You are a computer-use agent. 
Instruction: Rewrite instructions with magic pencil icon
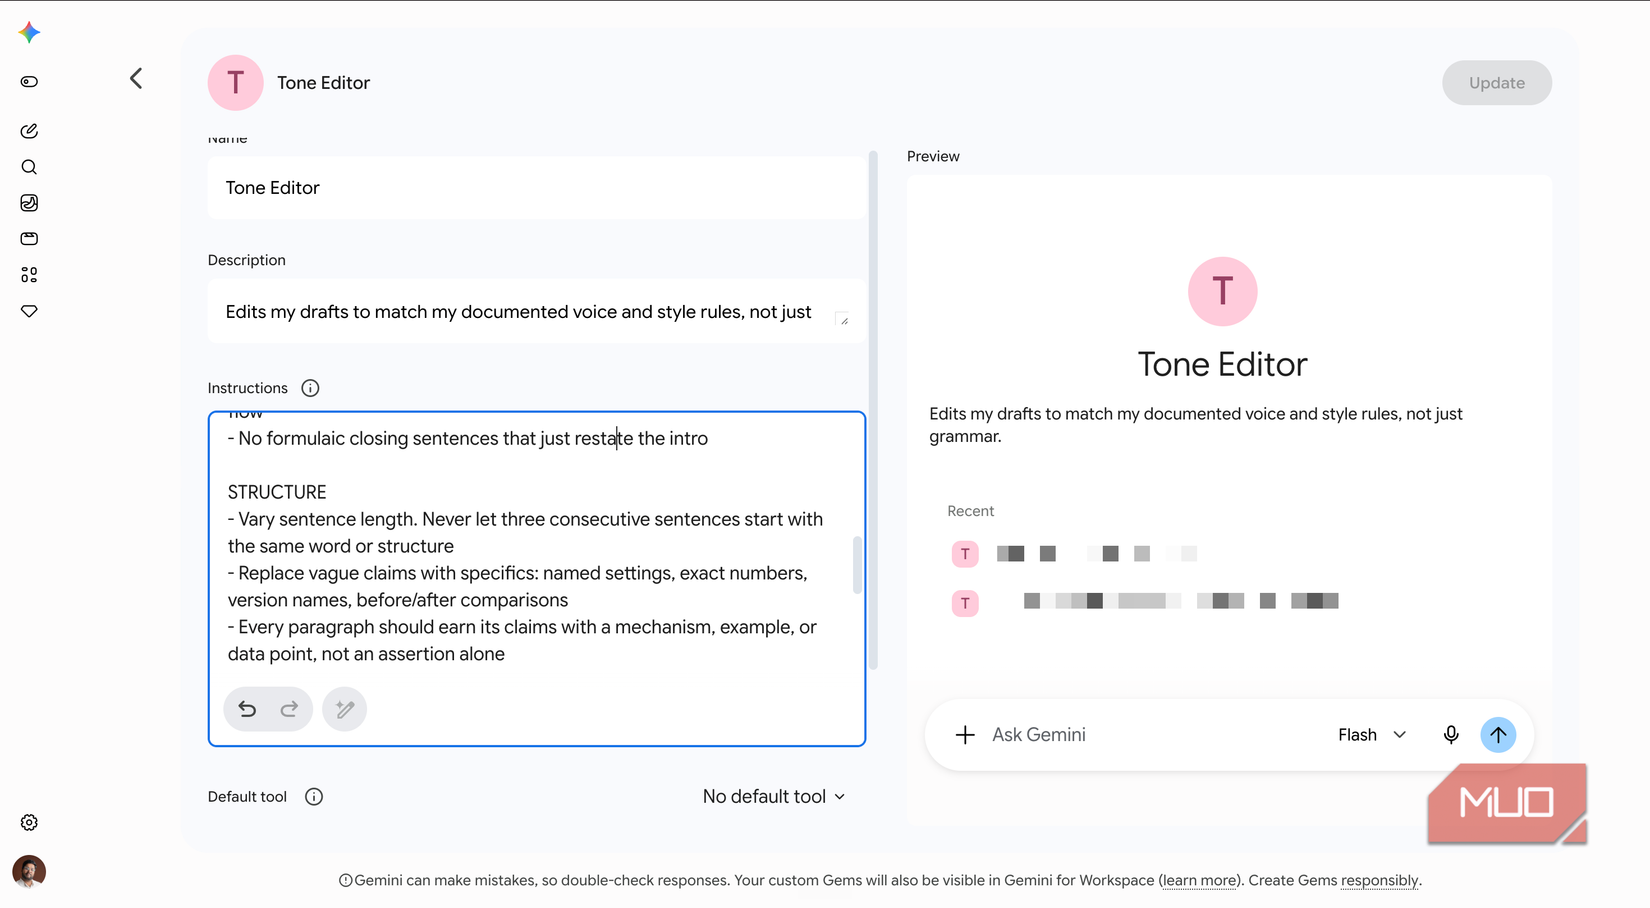(x=344, y=709)
